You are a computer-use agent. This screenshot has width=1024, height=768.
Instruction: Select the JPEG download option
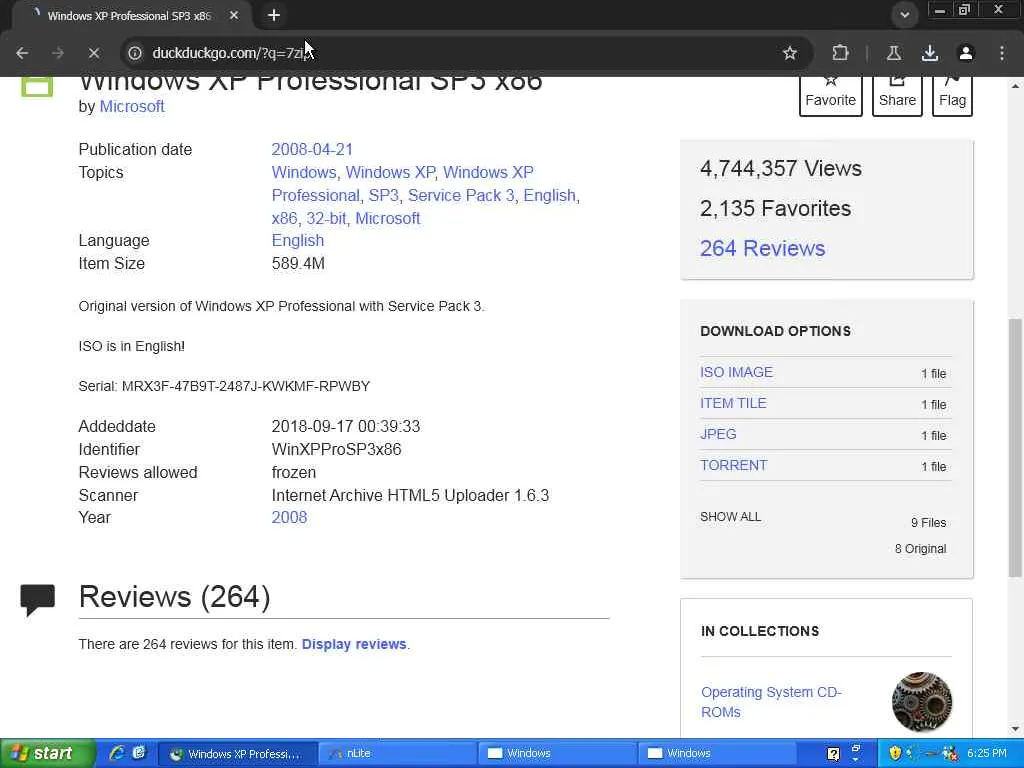[718, 434]
